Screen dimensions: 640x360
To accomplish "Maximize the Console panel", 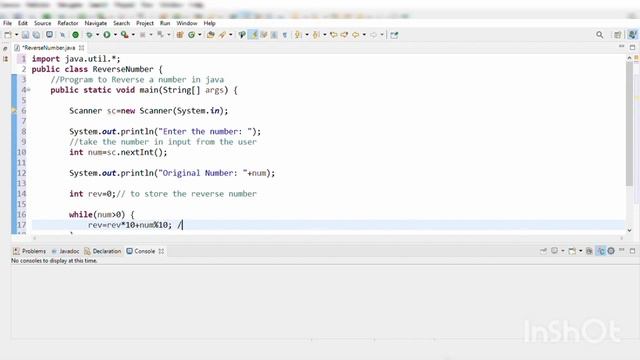I will click(632, 251).
